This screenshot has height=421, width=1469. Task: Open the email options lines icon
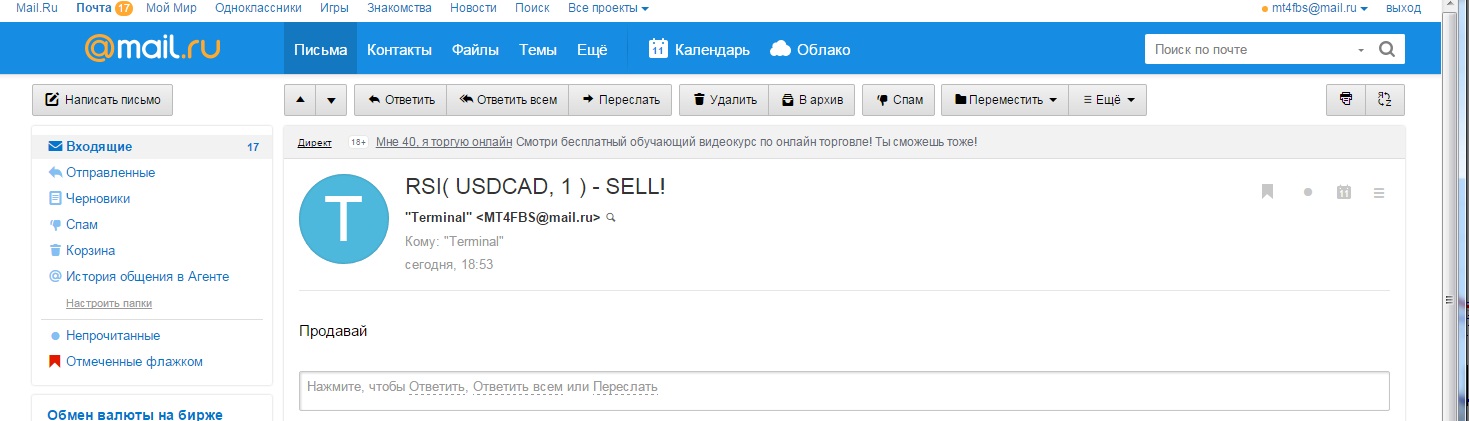click(1380, 193)
